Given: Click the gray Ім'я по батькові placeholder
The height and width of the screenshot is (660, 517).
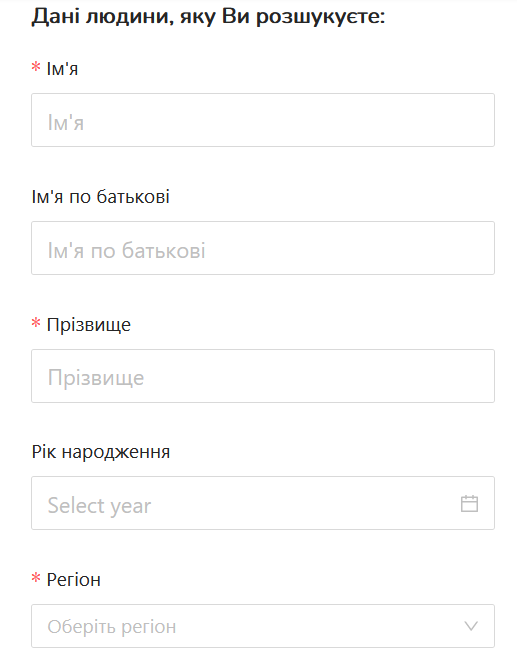Looking at the screenshot, I should point(127,250).
